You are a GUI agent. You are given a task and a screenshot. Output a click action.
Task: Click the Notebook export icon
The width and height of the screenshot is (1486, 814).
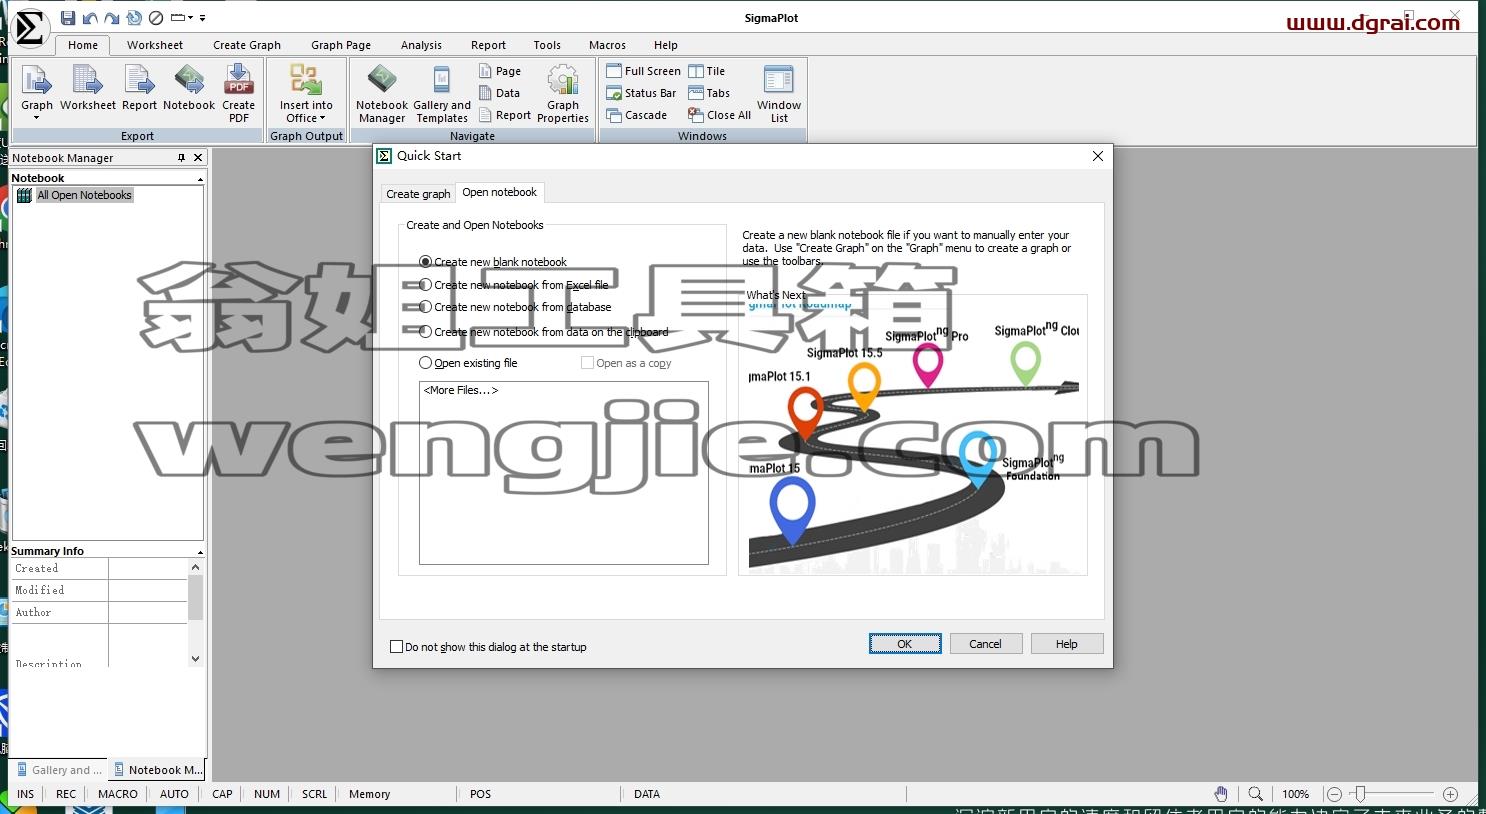189,88
